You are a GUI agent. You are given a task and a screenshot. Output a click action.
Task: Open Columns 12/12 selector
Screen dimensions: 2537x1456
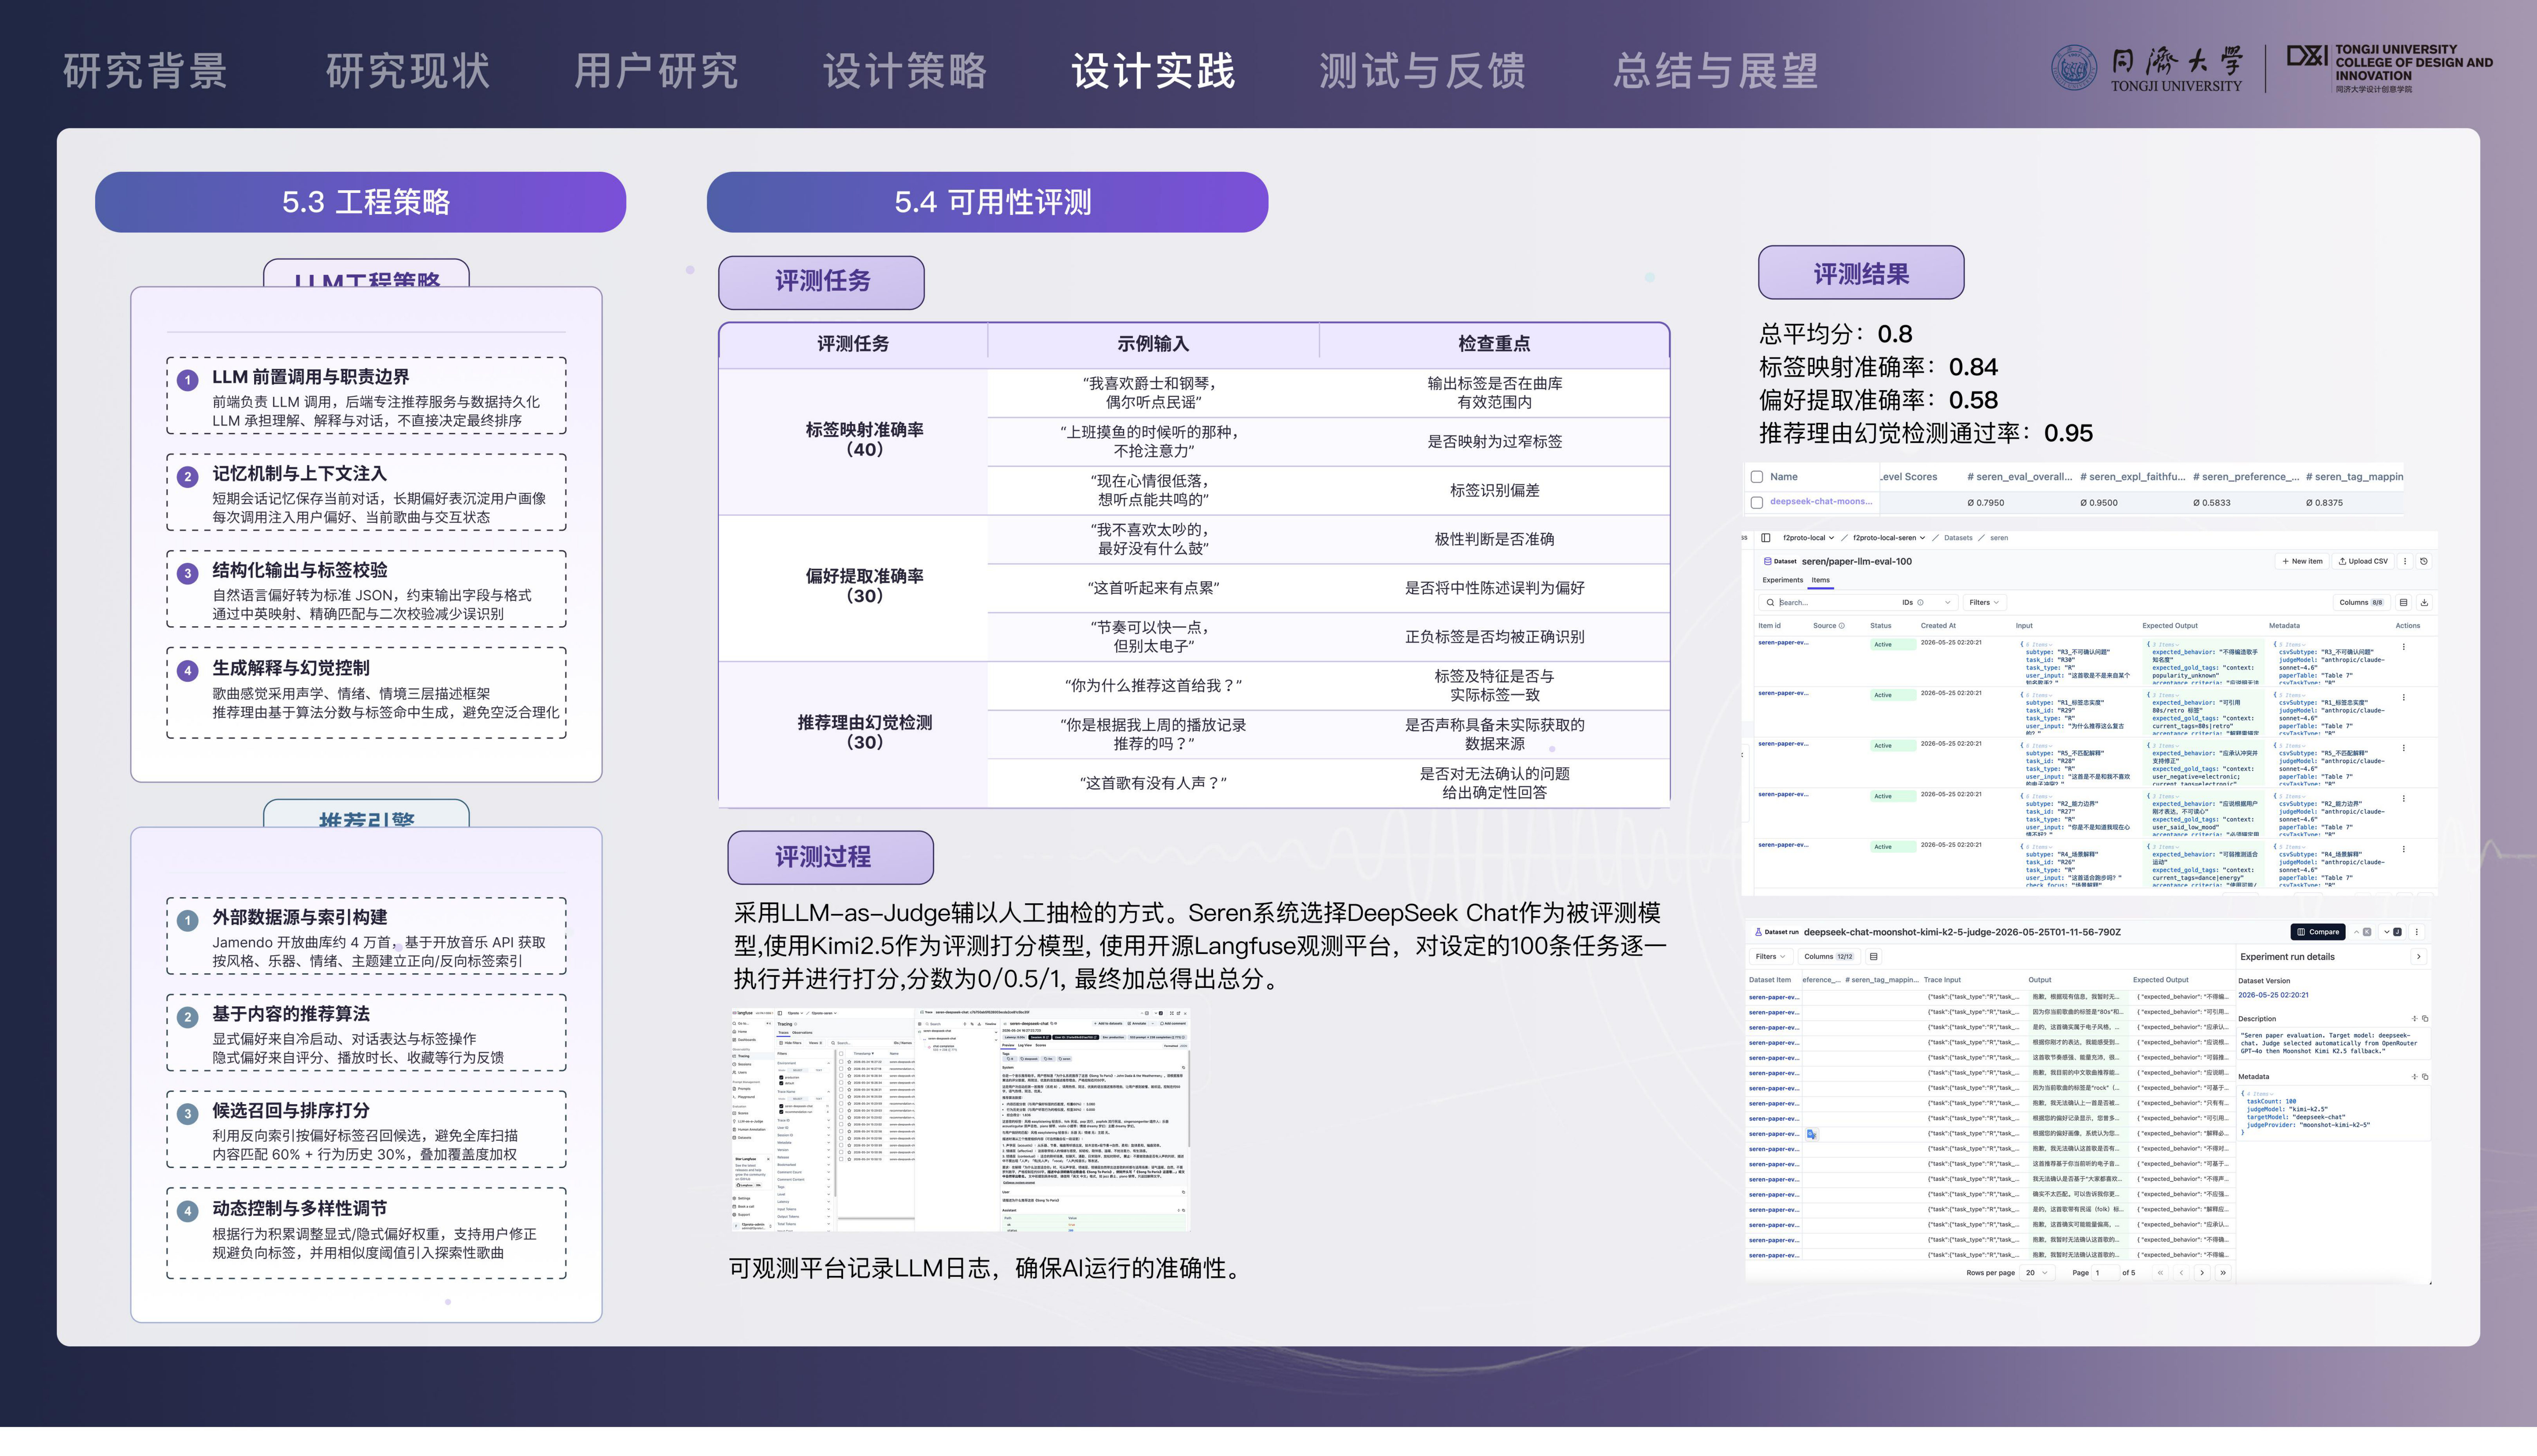[1829, 957]
